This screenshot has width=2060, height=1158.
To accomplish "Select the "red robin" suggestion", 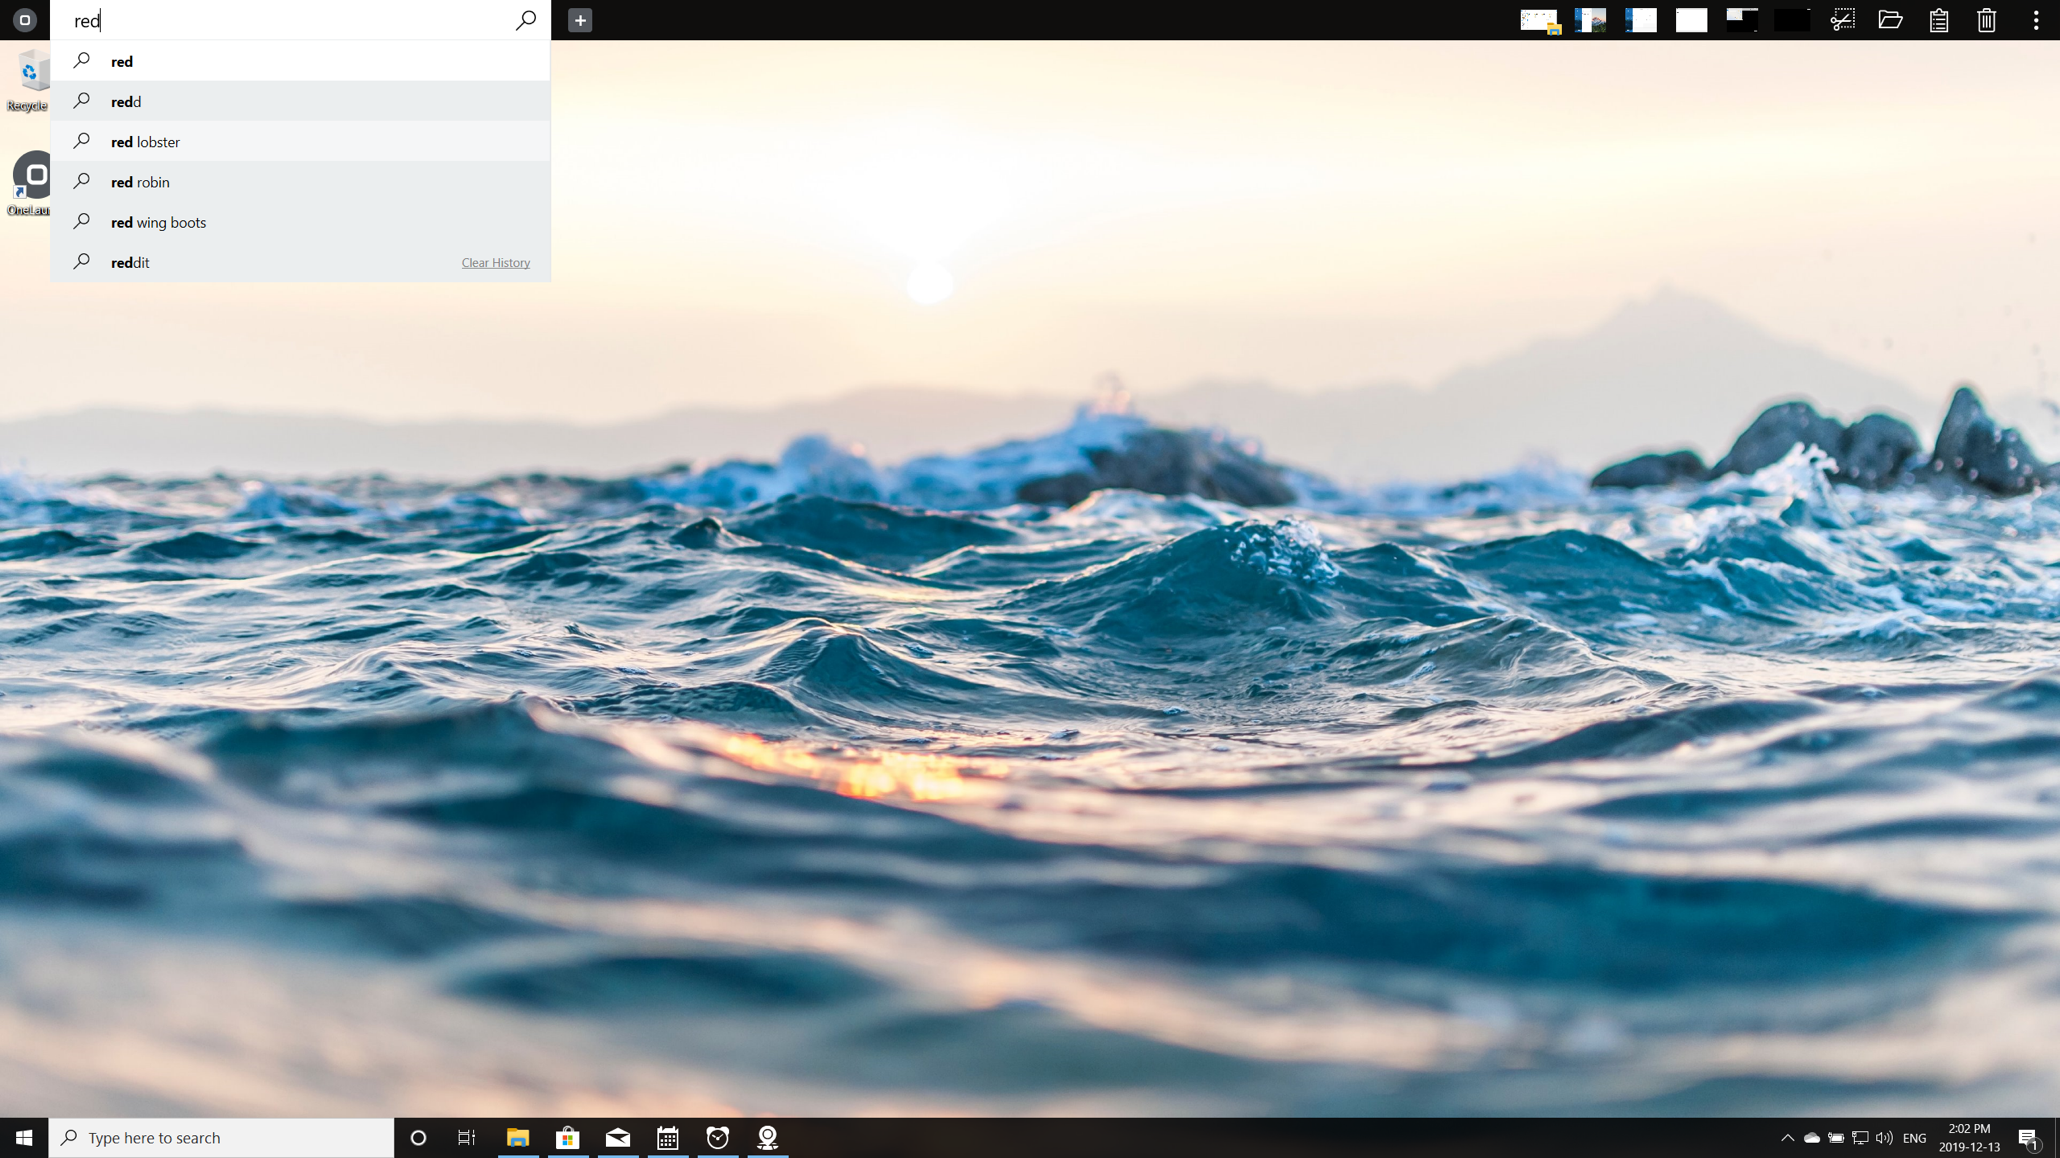I will pos(141,182).
